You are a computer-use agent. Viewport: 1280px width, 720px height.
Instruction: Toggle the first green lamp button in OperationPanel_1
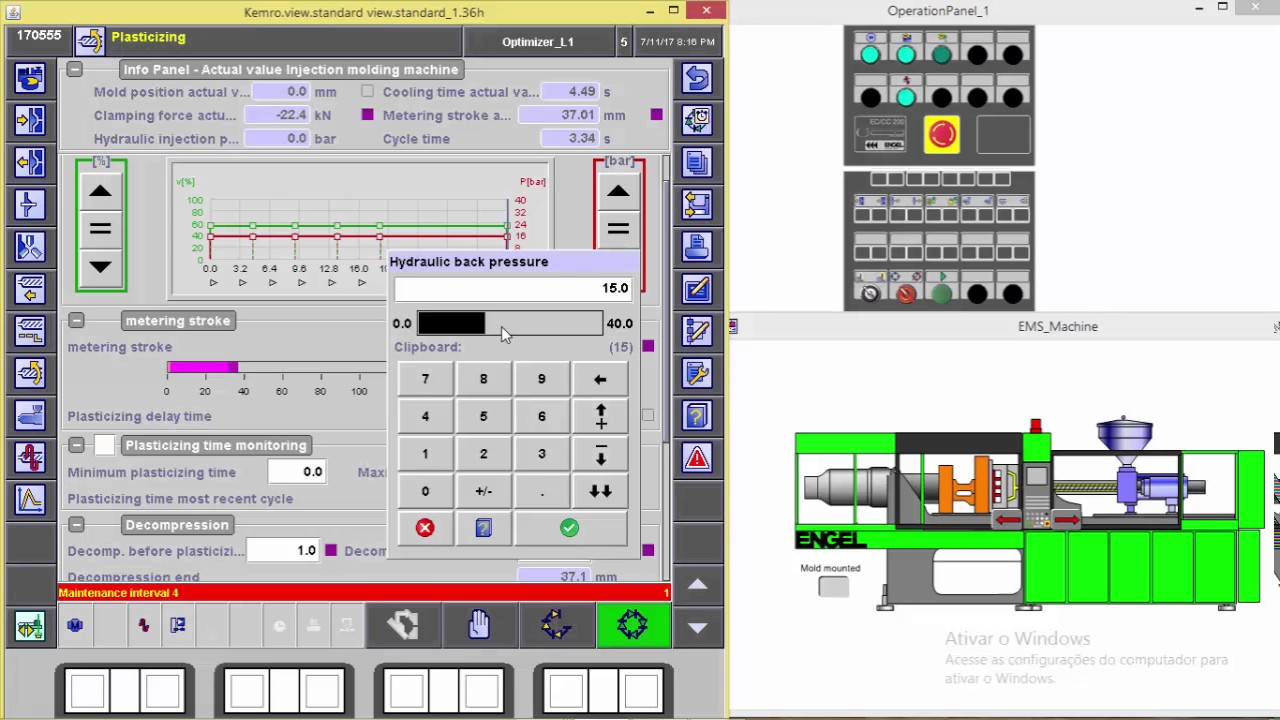click(869, 55)
